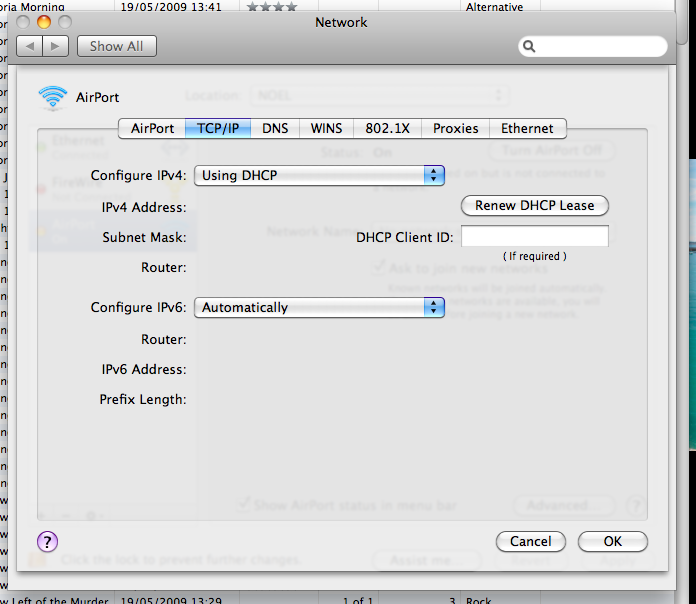
Task: Open the WINS tab
Action: click(x=326, y=129)
